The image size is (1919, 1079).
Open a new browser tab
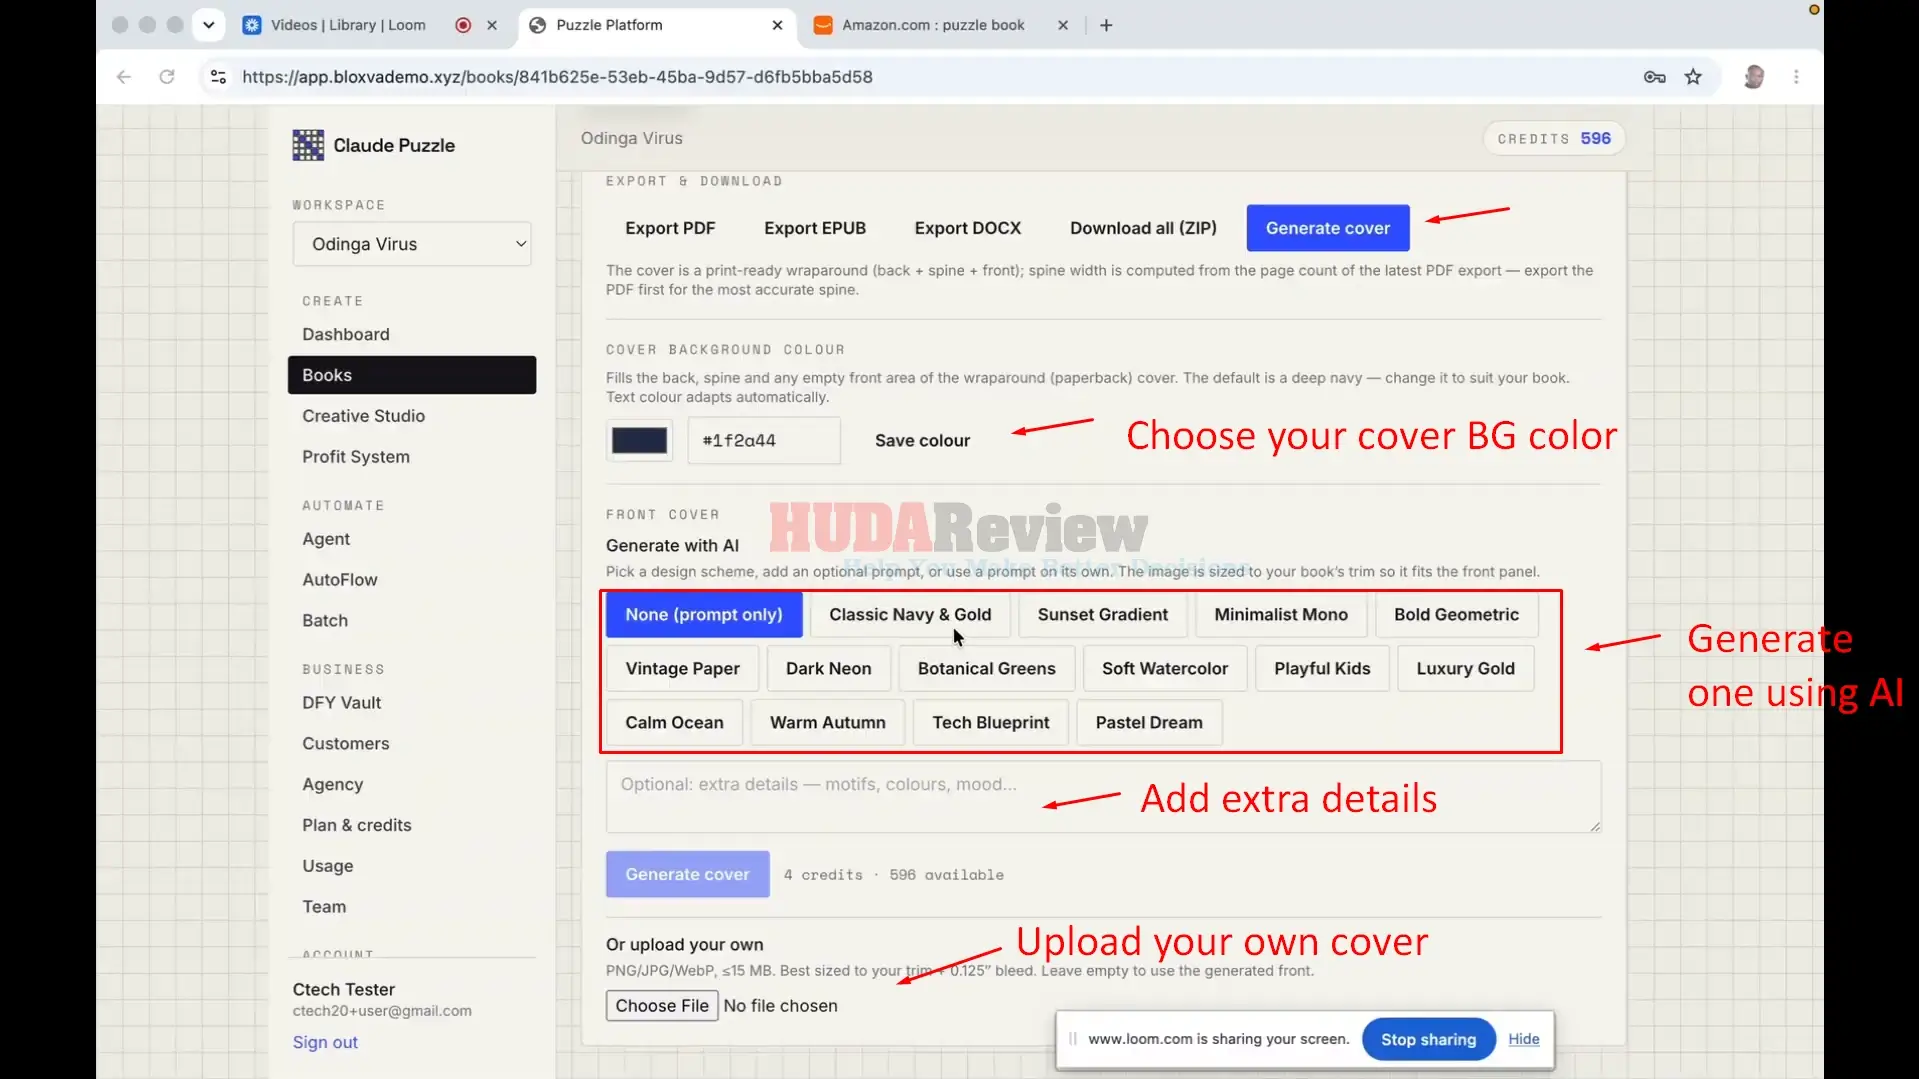(x=1106, y=25)
